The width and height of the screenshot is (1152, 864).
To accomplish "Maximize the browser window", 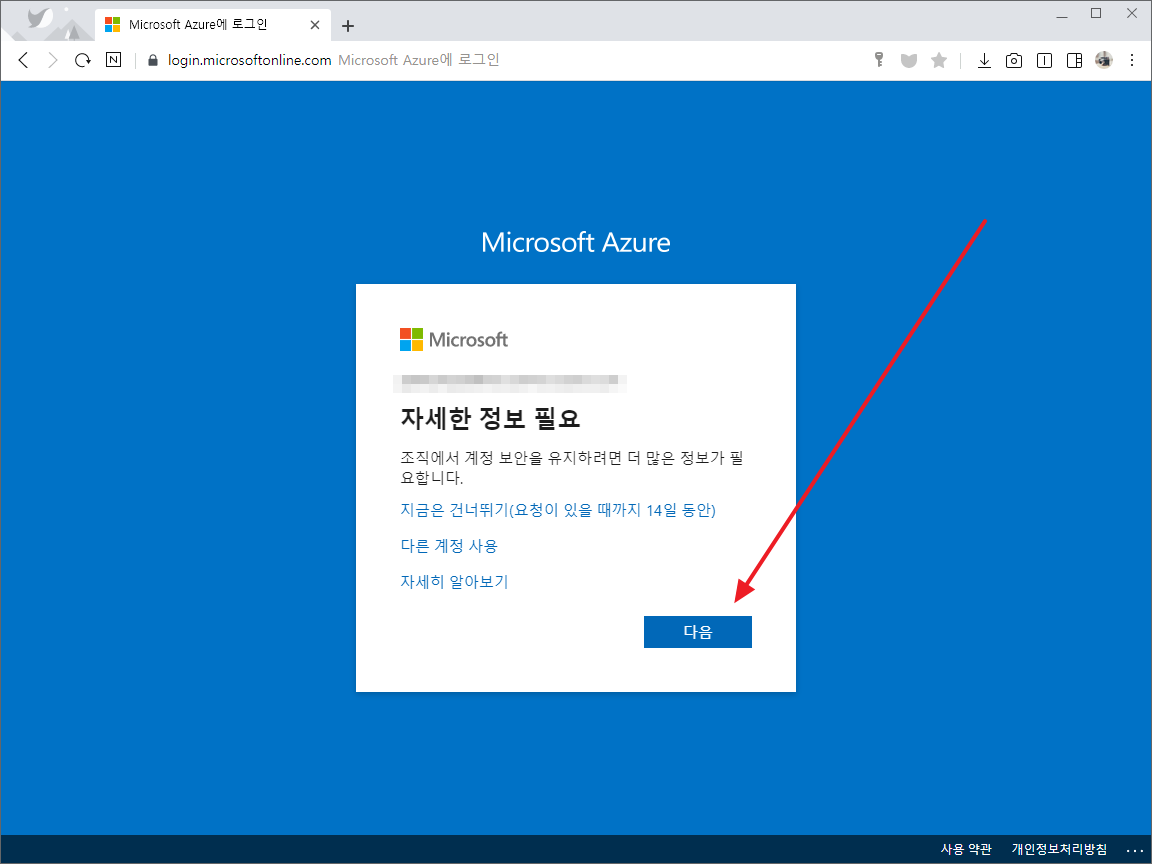I will pos(1096,13).
